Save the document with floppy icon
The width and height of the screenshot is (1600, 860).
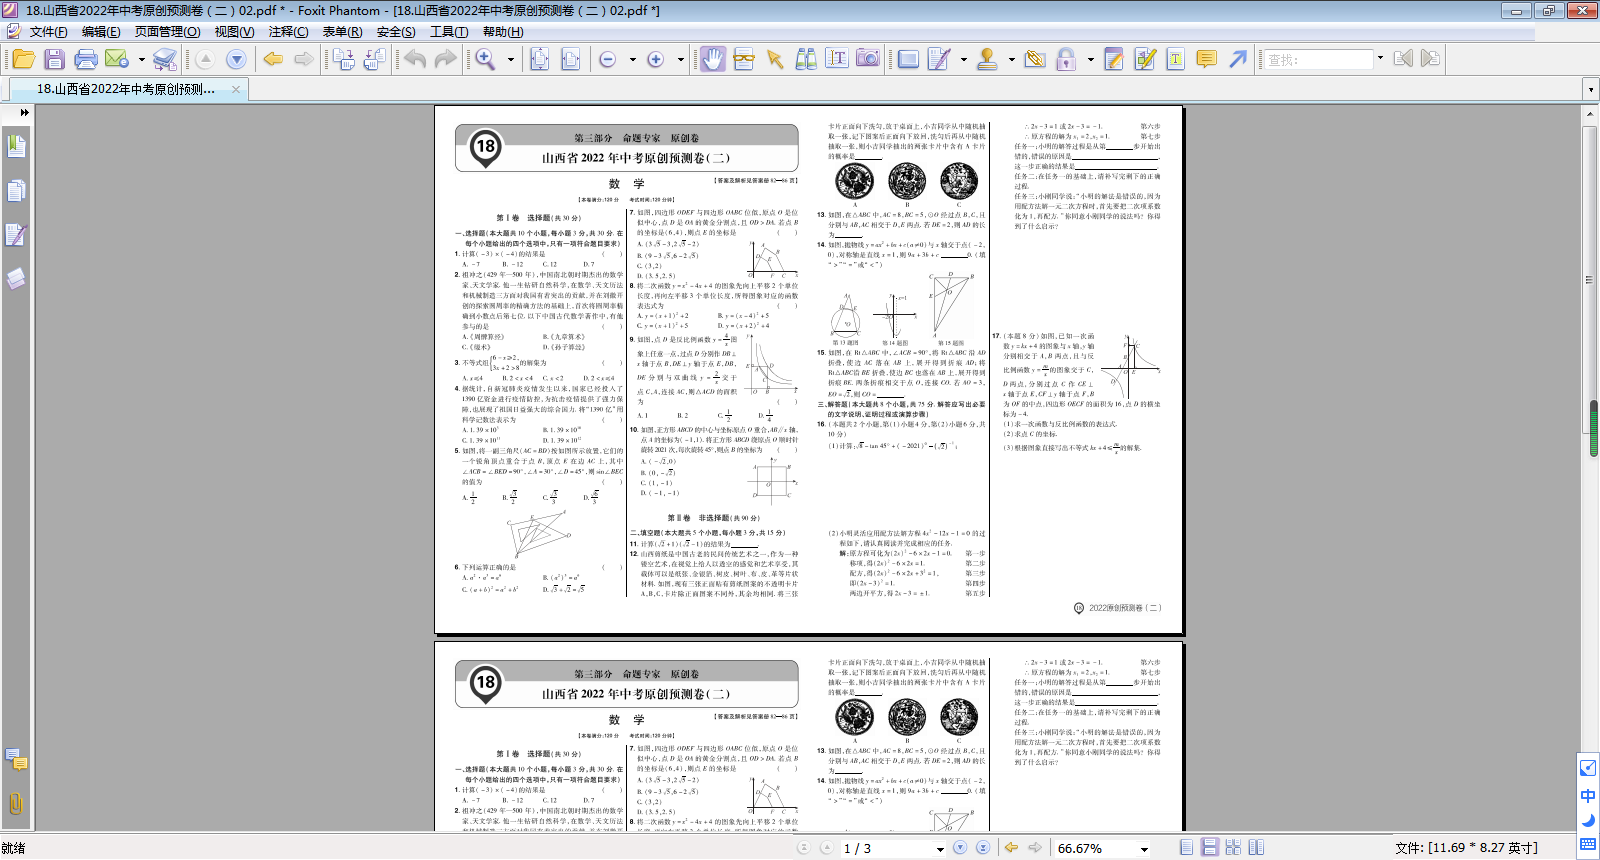coord(55,60)
